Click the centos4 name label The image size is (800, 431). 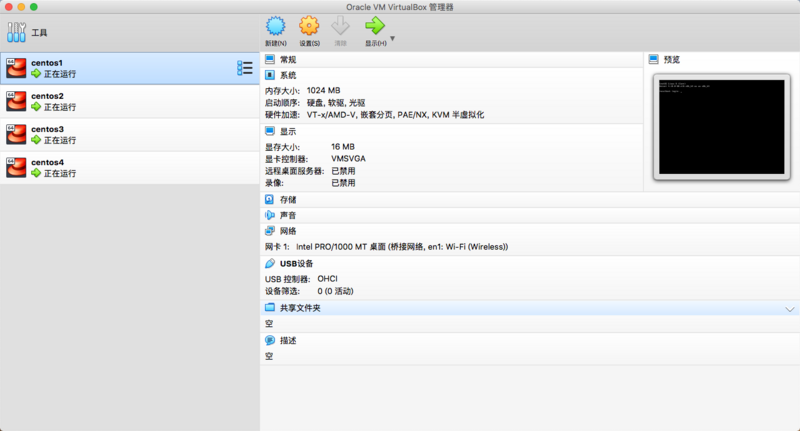point(47,162)
